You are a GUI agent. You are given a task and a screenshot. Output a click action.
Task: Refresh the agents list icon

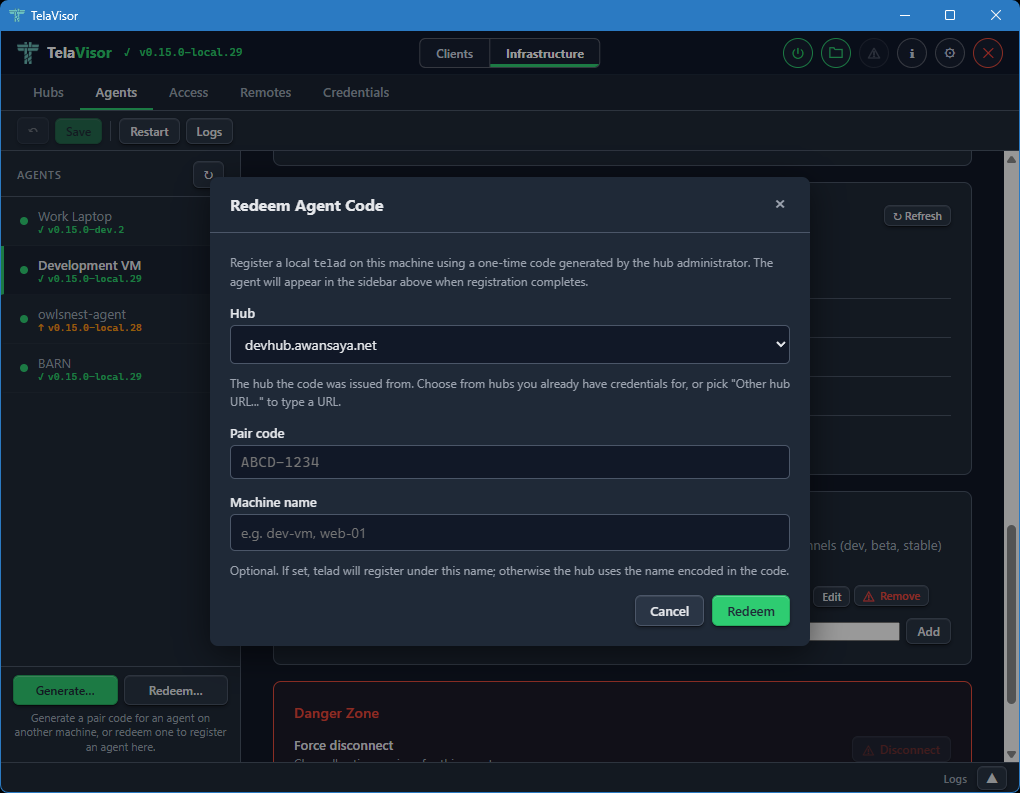tap(208, 175)
